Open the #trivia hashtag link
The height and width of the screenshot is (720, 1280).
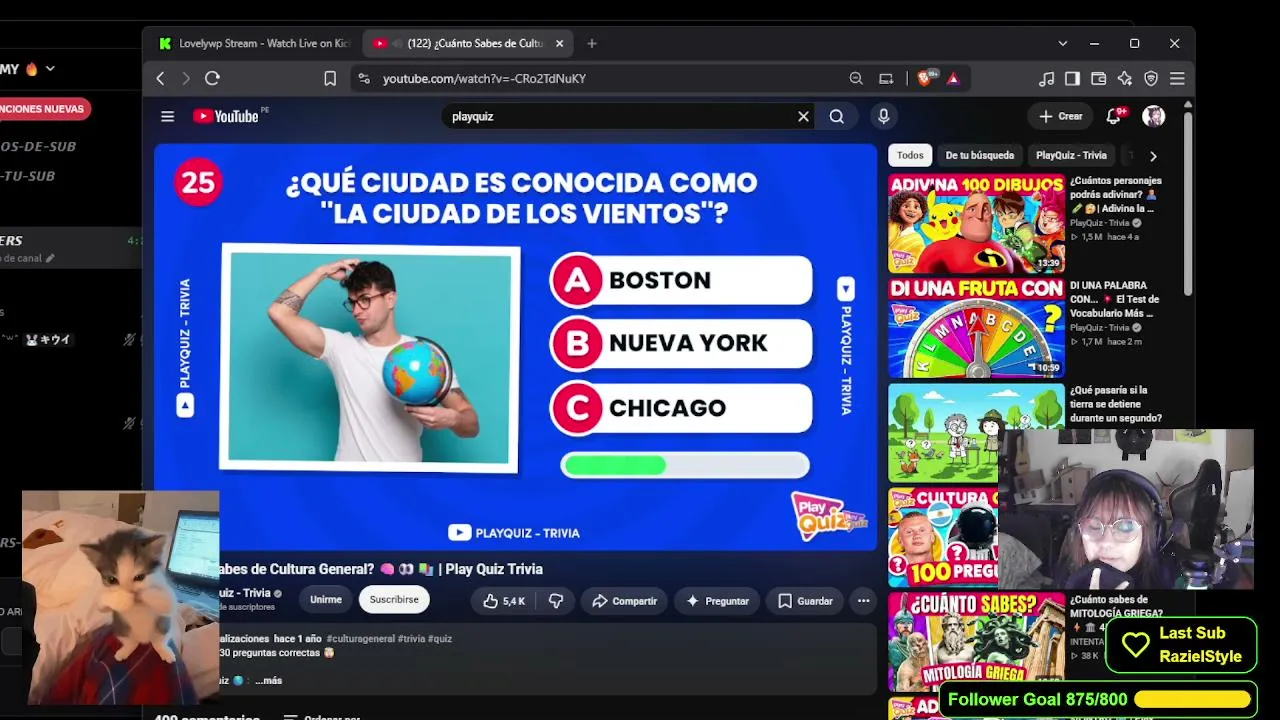click(x=411, y=639)
